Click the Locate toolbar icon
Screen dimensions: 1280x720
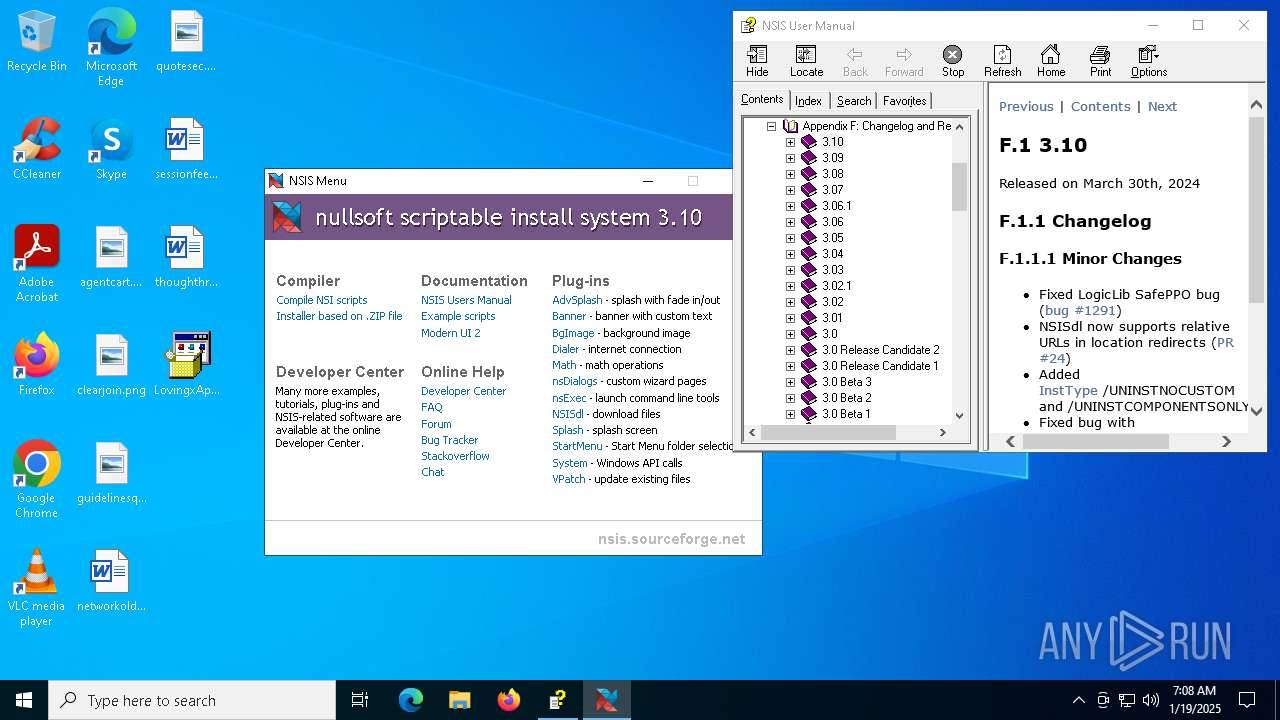pos(806,61)
